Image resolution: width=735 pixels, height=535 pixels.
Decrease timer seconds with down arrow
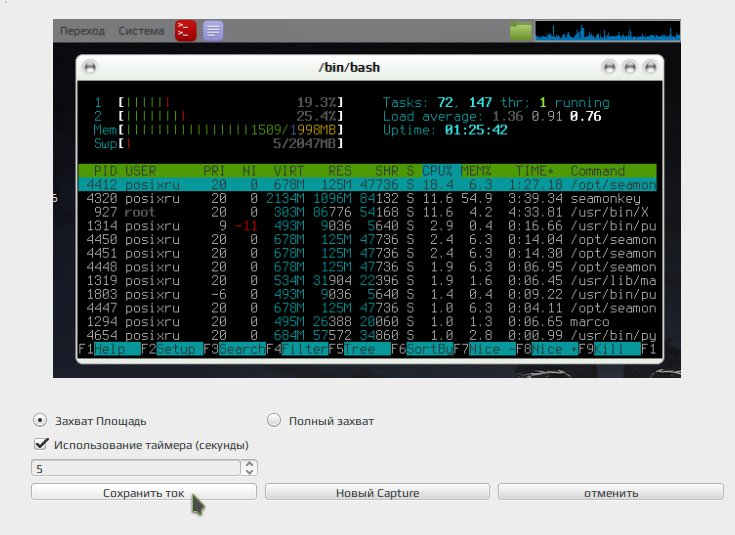click(250, 471)
